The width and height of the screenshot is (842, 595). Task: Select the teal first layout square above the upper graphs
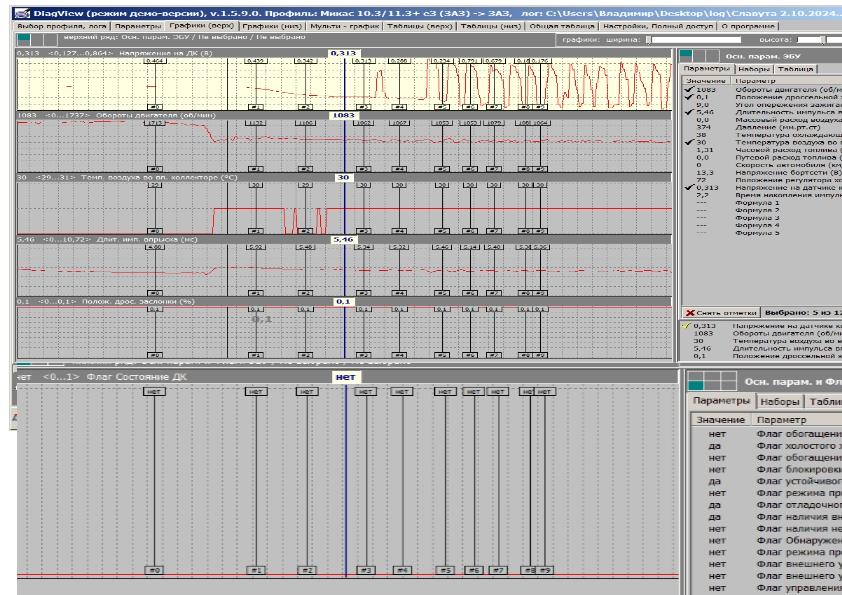click(24, 39)
